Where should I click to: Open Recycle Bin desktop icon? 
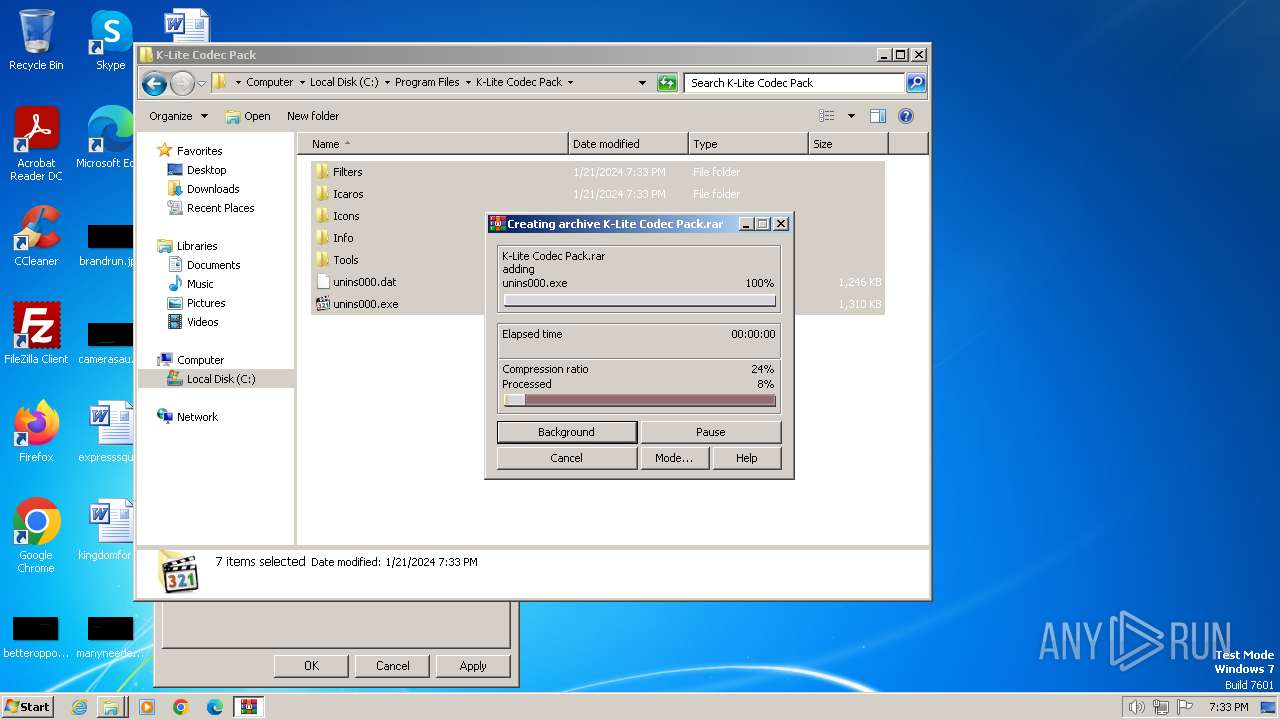tap(36, 40)
